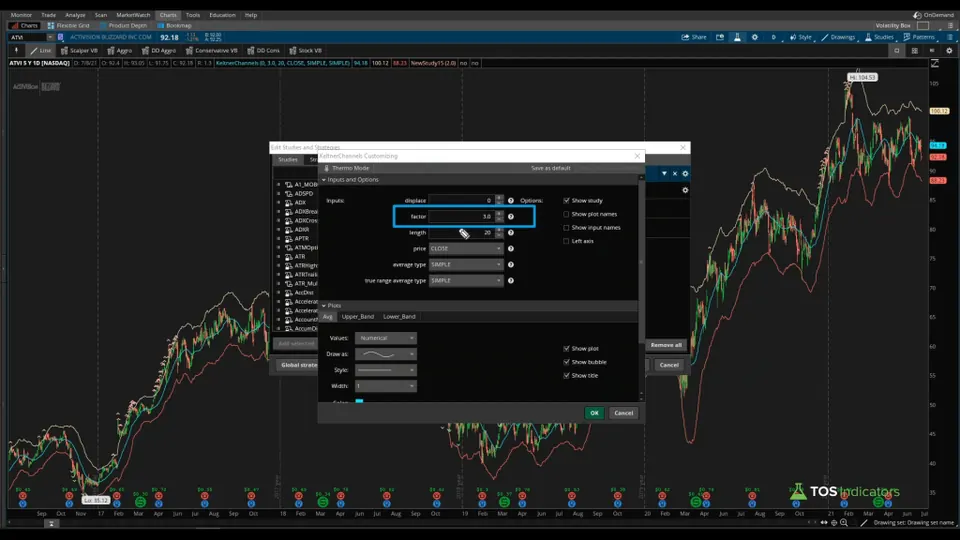Show help for true range average type
Screen dimensions: 960x540
pos(511,280)
